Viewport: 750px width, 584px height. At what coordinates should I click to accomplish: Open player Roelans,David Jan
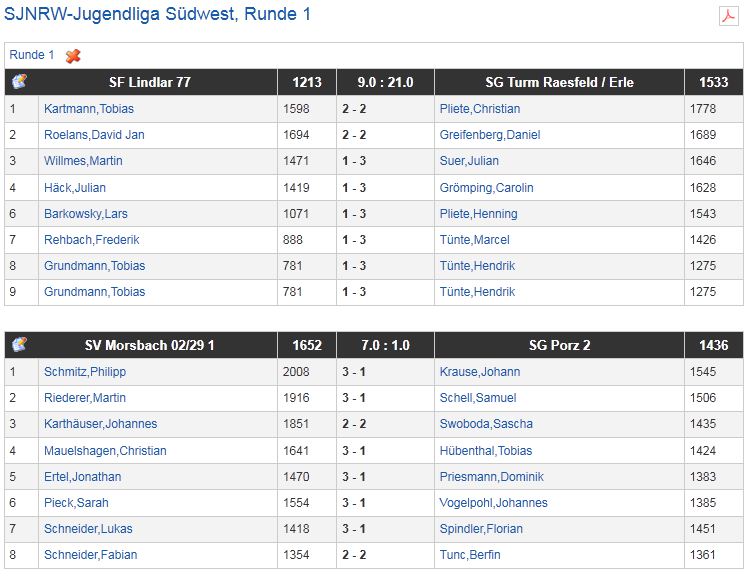point(94,135)
